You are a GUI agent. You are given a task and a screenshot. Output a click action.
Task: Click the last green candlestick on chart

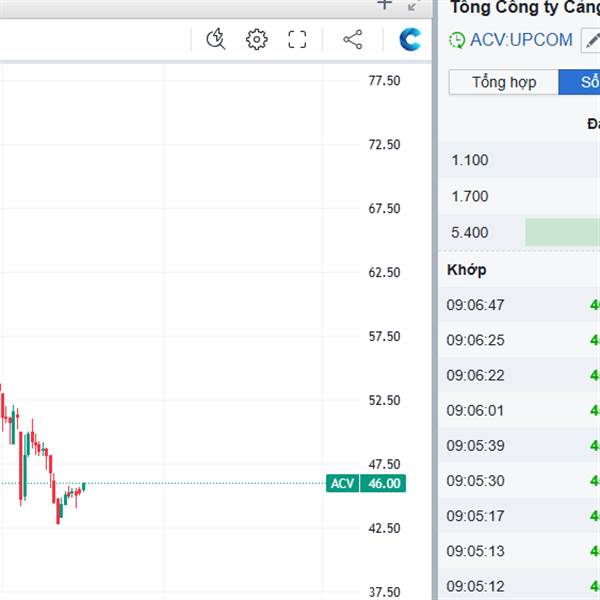(x=84, y=487)
